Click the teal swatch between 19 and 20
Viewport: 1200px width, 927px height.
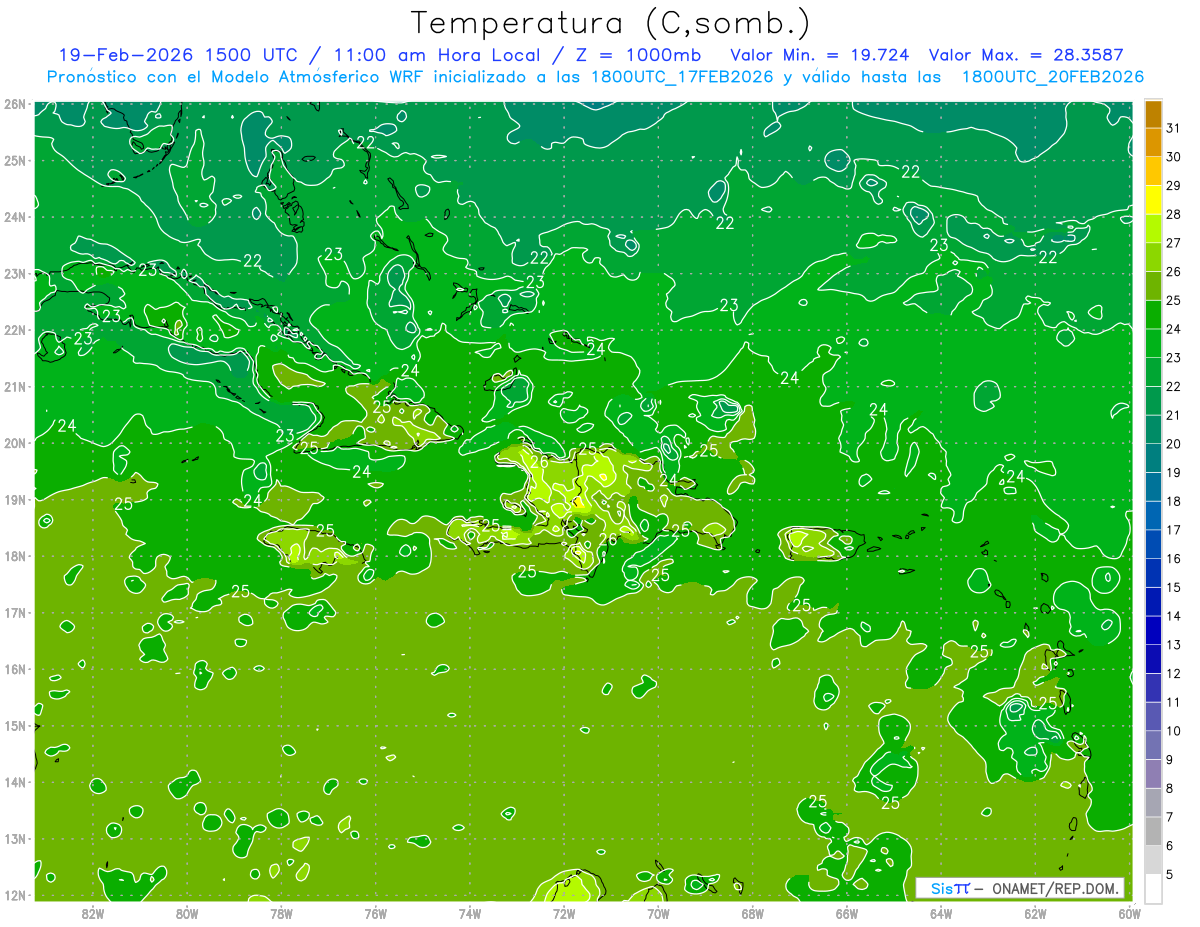1153,458
